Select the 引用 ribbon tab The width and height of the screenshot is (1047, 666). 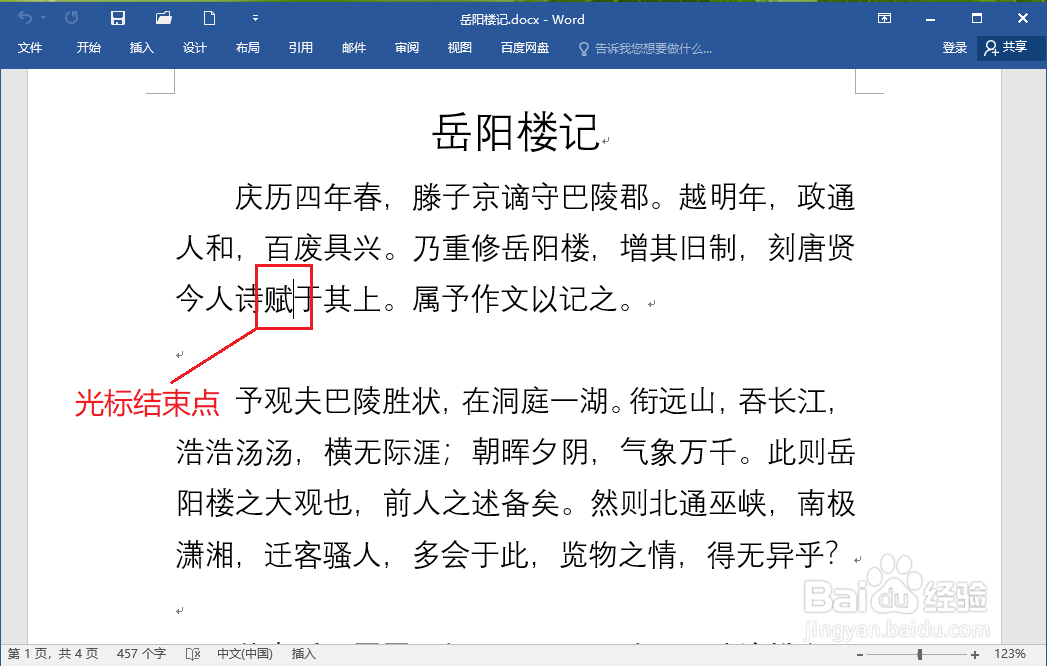(300, 48)
